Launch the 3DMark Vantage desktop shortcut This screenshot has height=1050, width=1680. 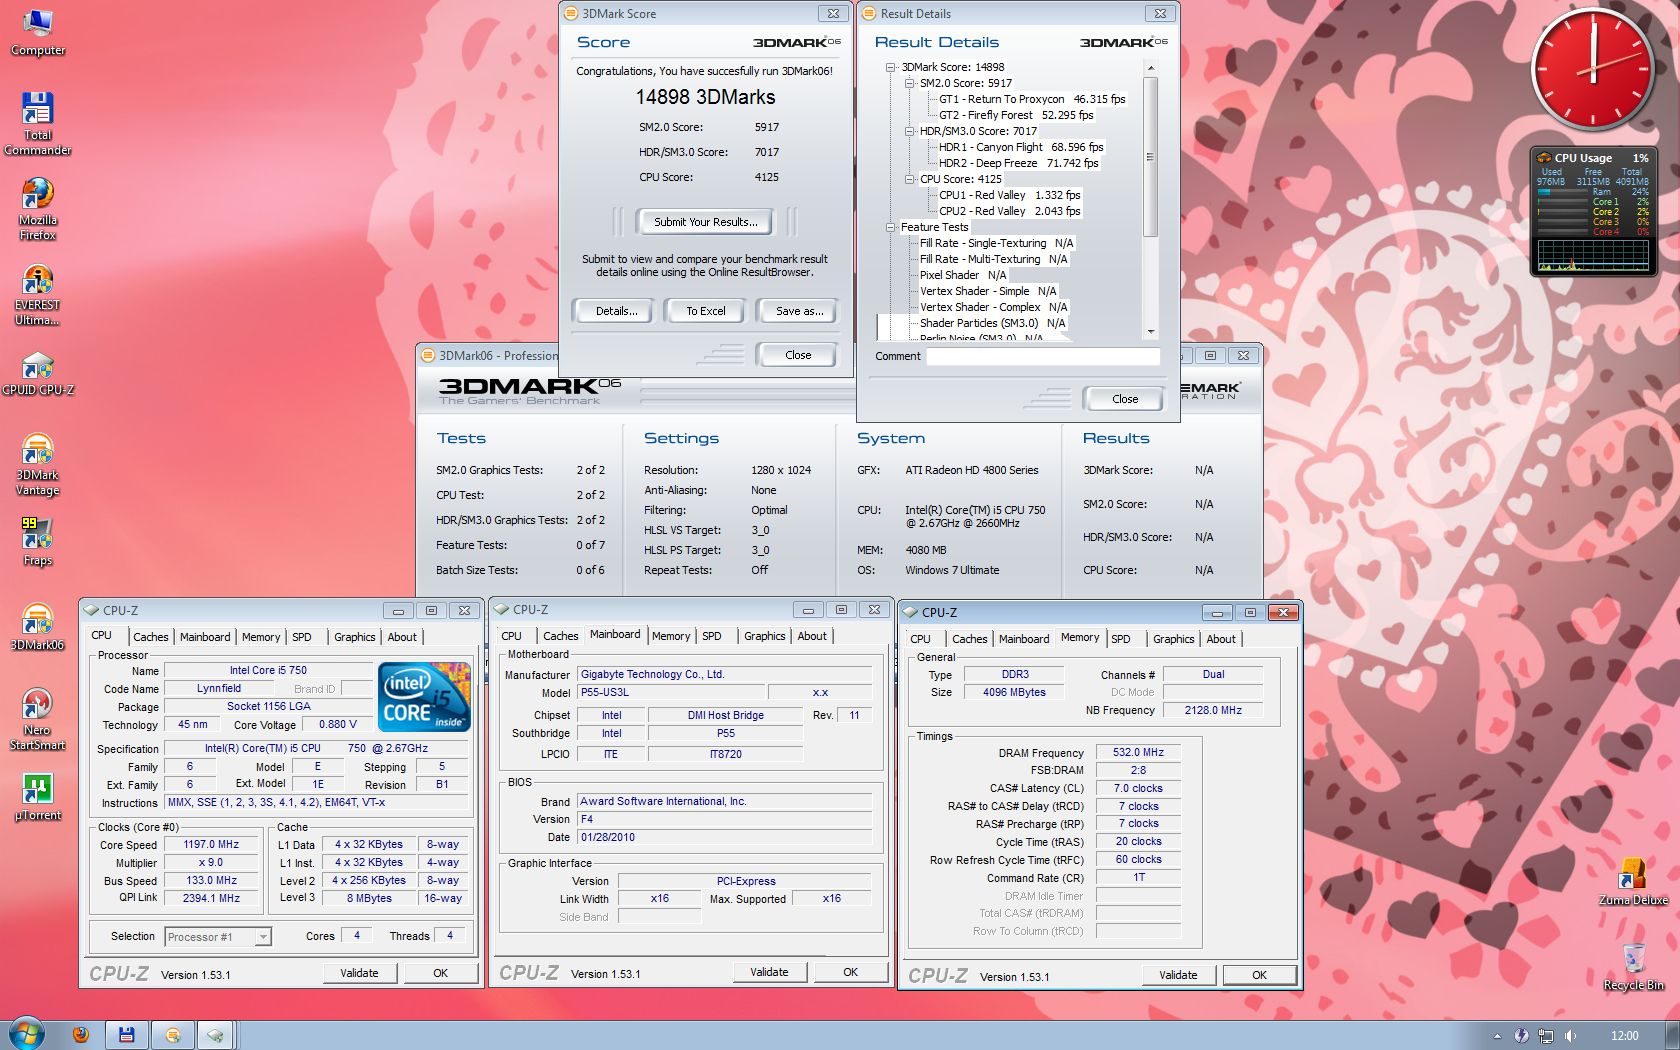point(37,464)
